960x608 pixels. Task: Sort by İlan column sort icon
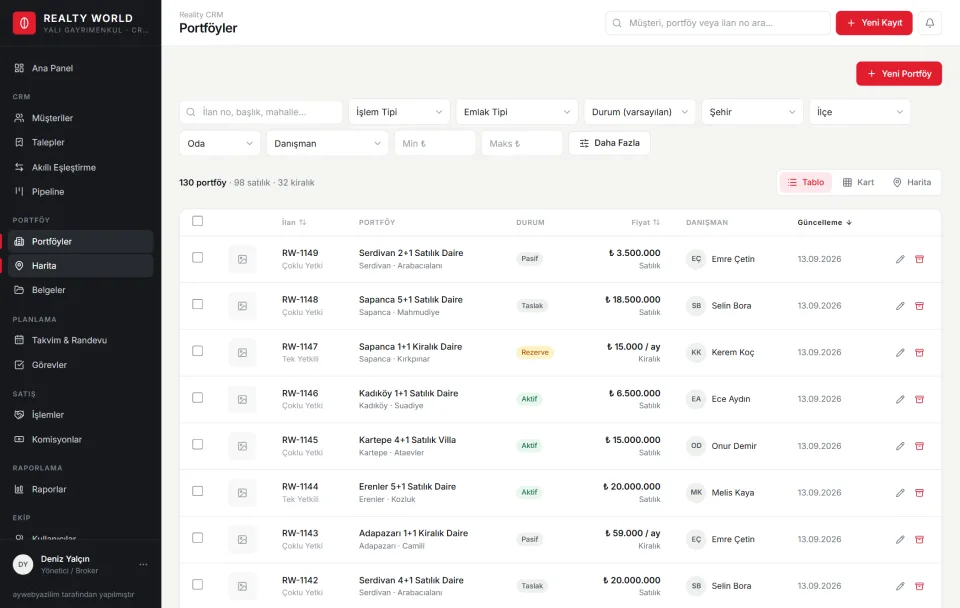coord(302,222)
